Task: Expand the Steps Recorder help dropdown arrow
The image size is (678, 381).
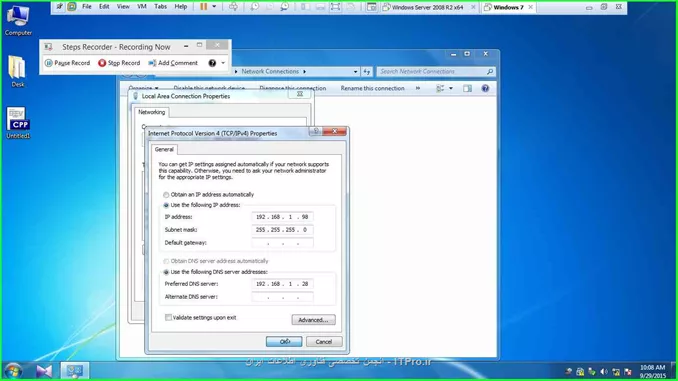Action: [x=223, y=63]
